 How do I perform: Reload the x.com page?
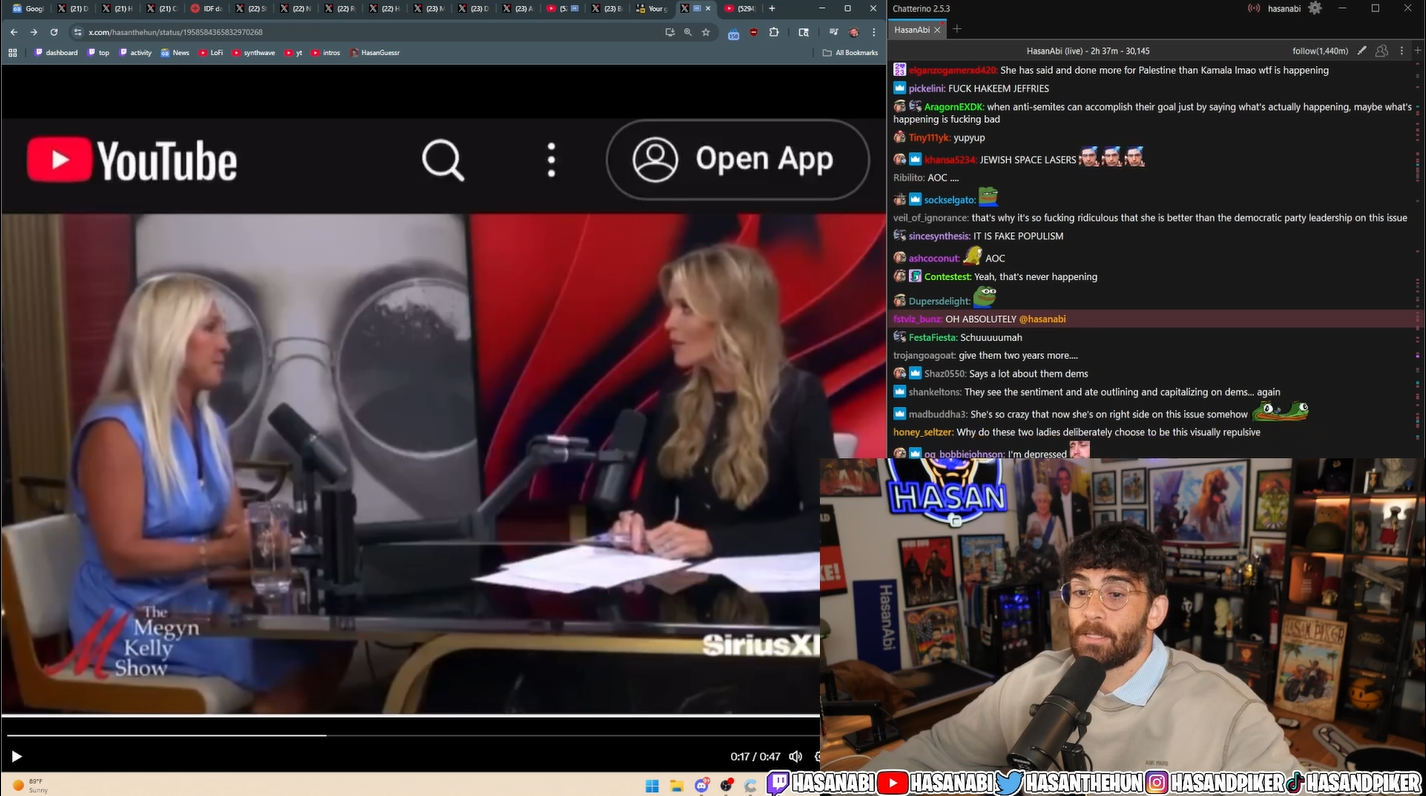coord(54,32)
